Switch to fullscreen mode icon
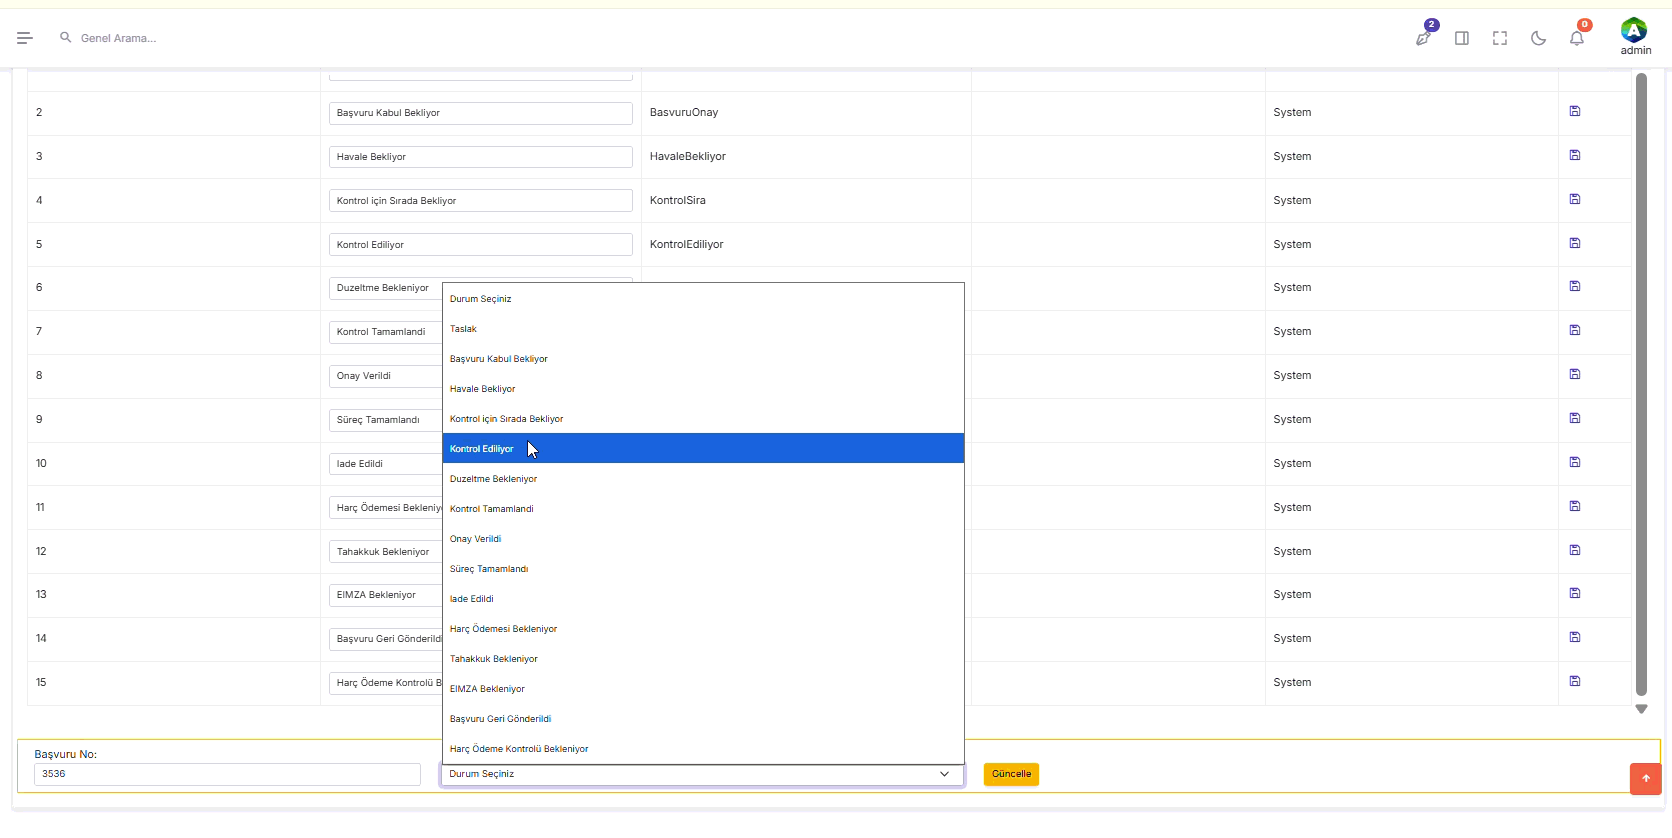1672x838 pixels. 1500,38
